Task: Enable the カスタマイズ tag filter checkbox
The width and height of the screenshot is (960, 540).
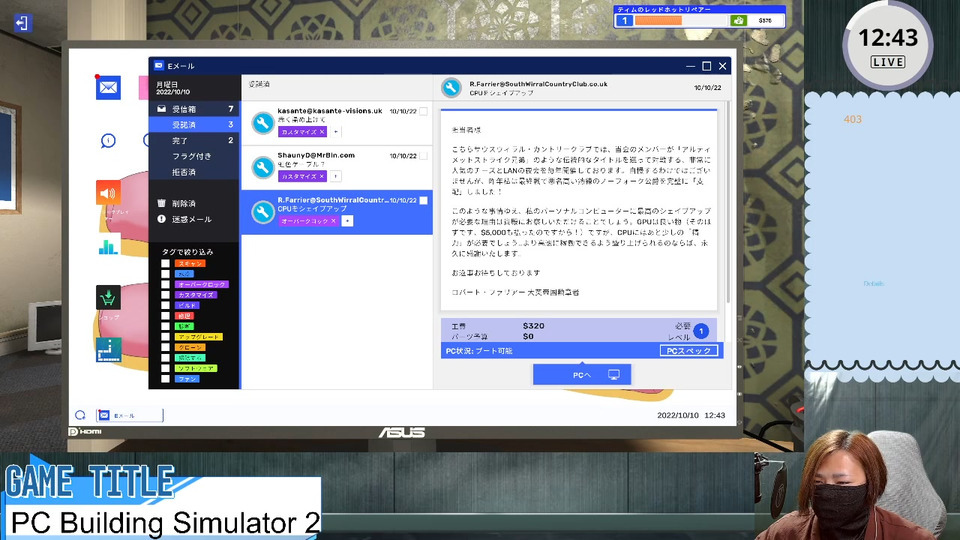Action: [165, 295]
